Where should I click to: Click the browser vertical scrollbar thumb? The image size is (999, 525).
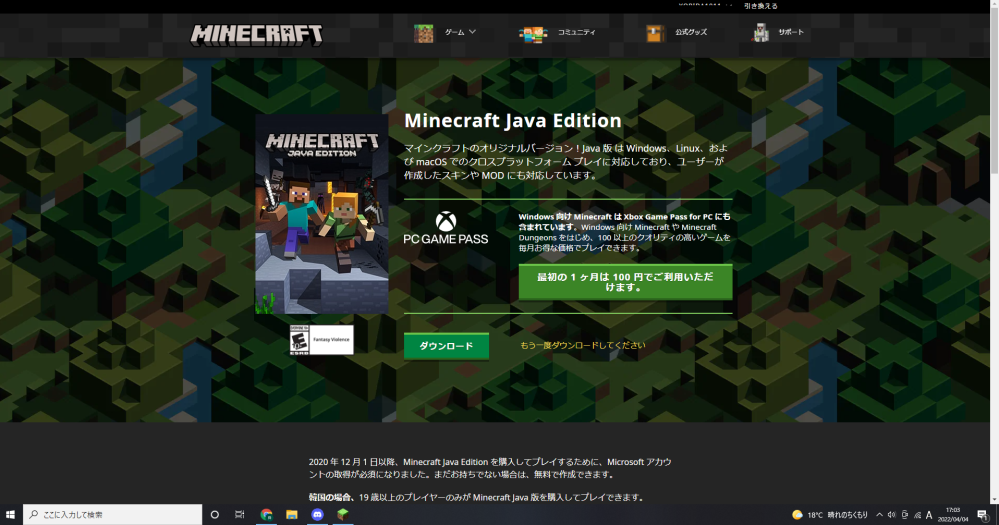tap(995, 89)
